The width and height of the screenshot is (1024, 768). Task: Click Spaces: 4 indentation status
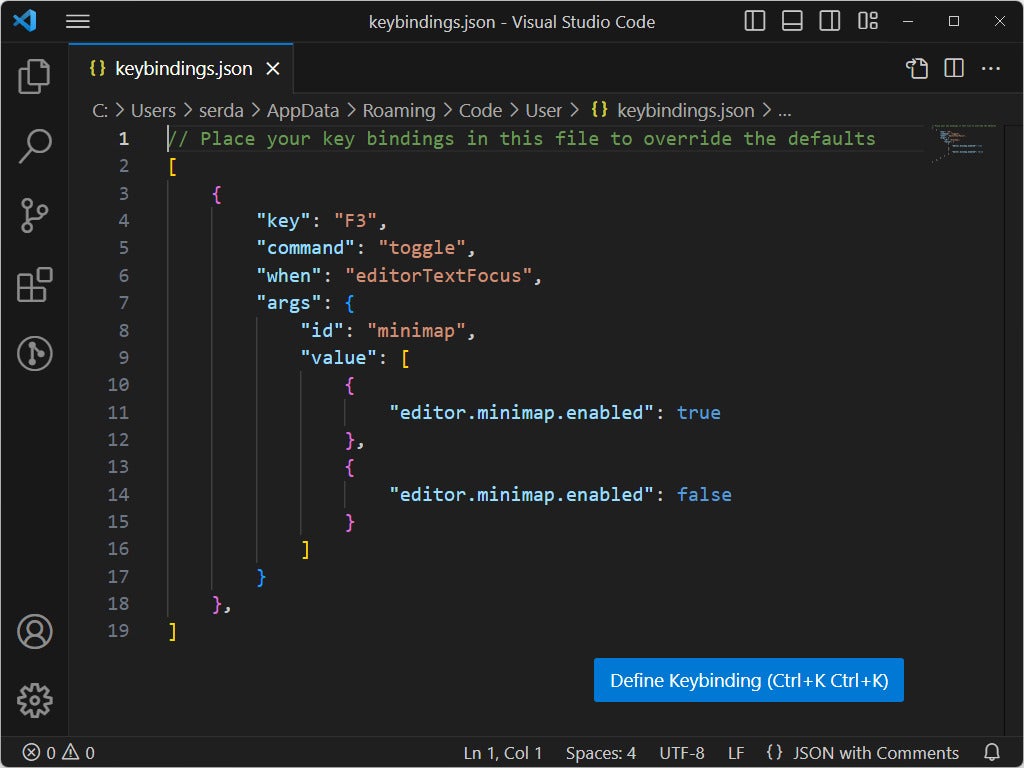[601, 753]
